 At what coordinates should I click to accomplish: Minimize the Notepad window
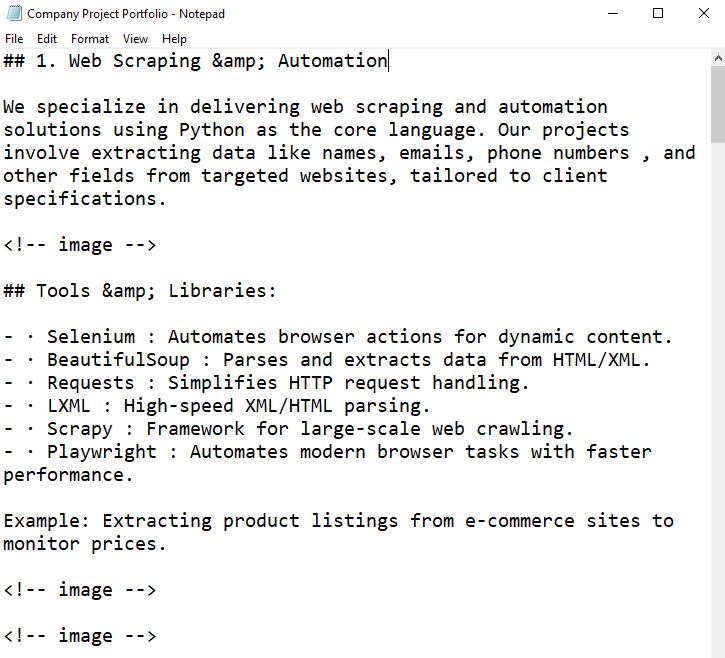pyautogui.click(x=613, y=13)
